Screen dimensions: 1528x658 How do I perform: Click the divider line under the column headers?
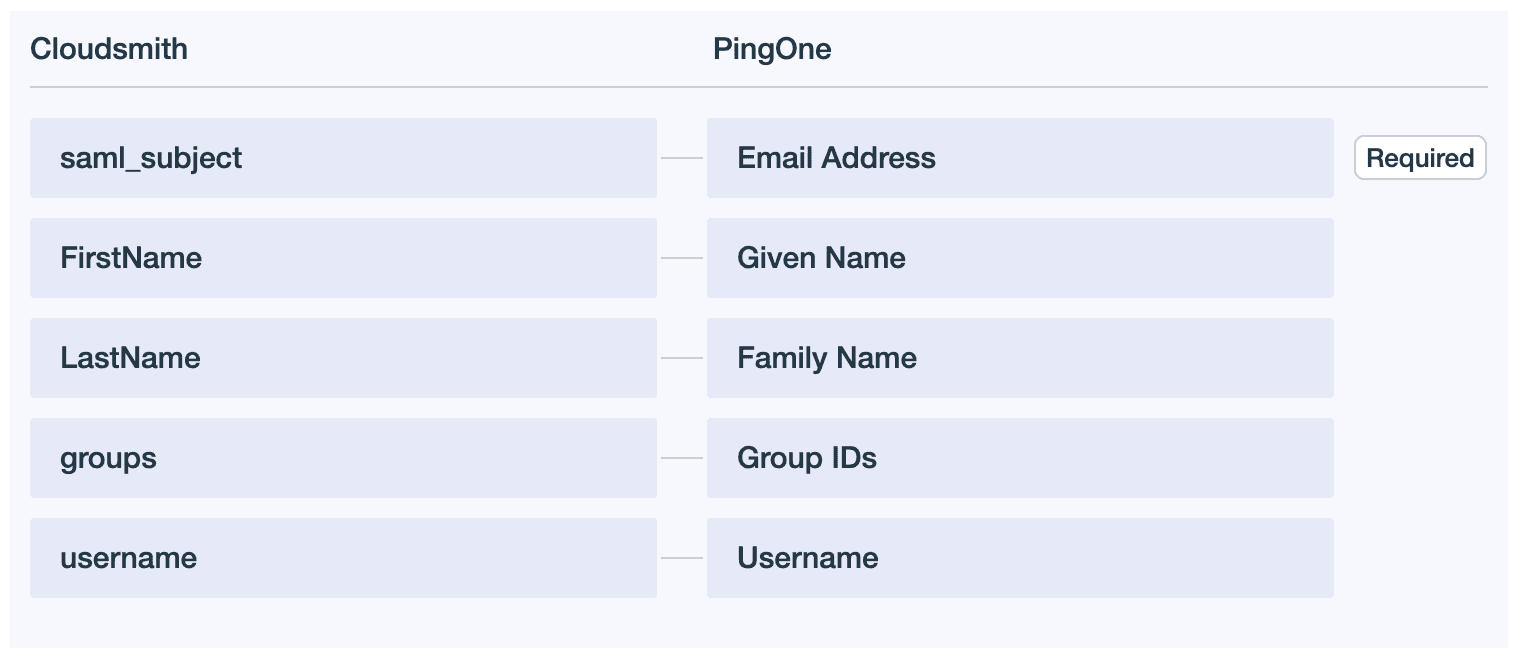point(758,88)
